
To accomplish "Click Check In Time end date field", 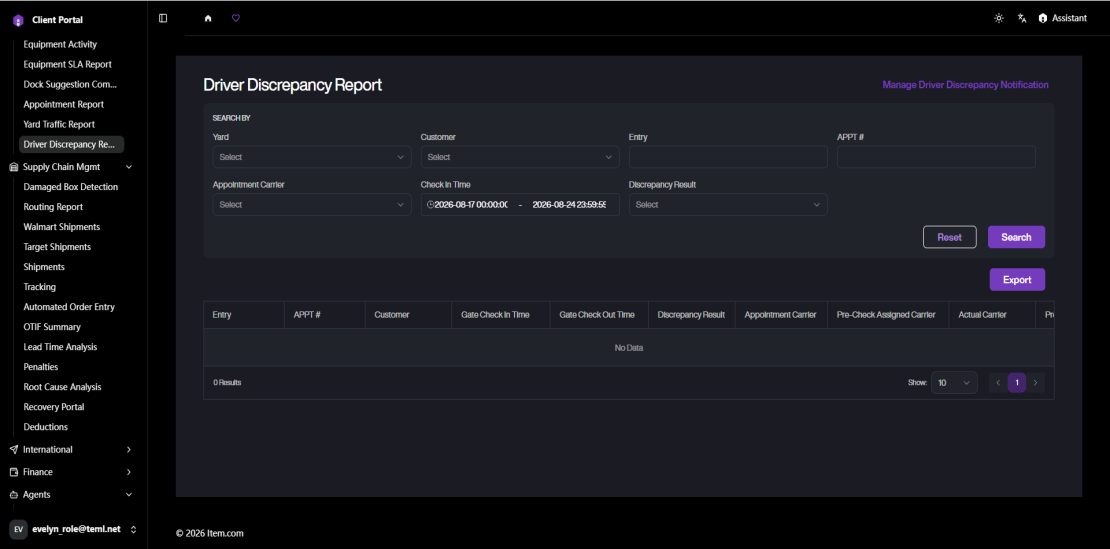I will tap(569, 204).
